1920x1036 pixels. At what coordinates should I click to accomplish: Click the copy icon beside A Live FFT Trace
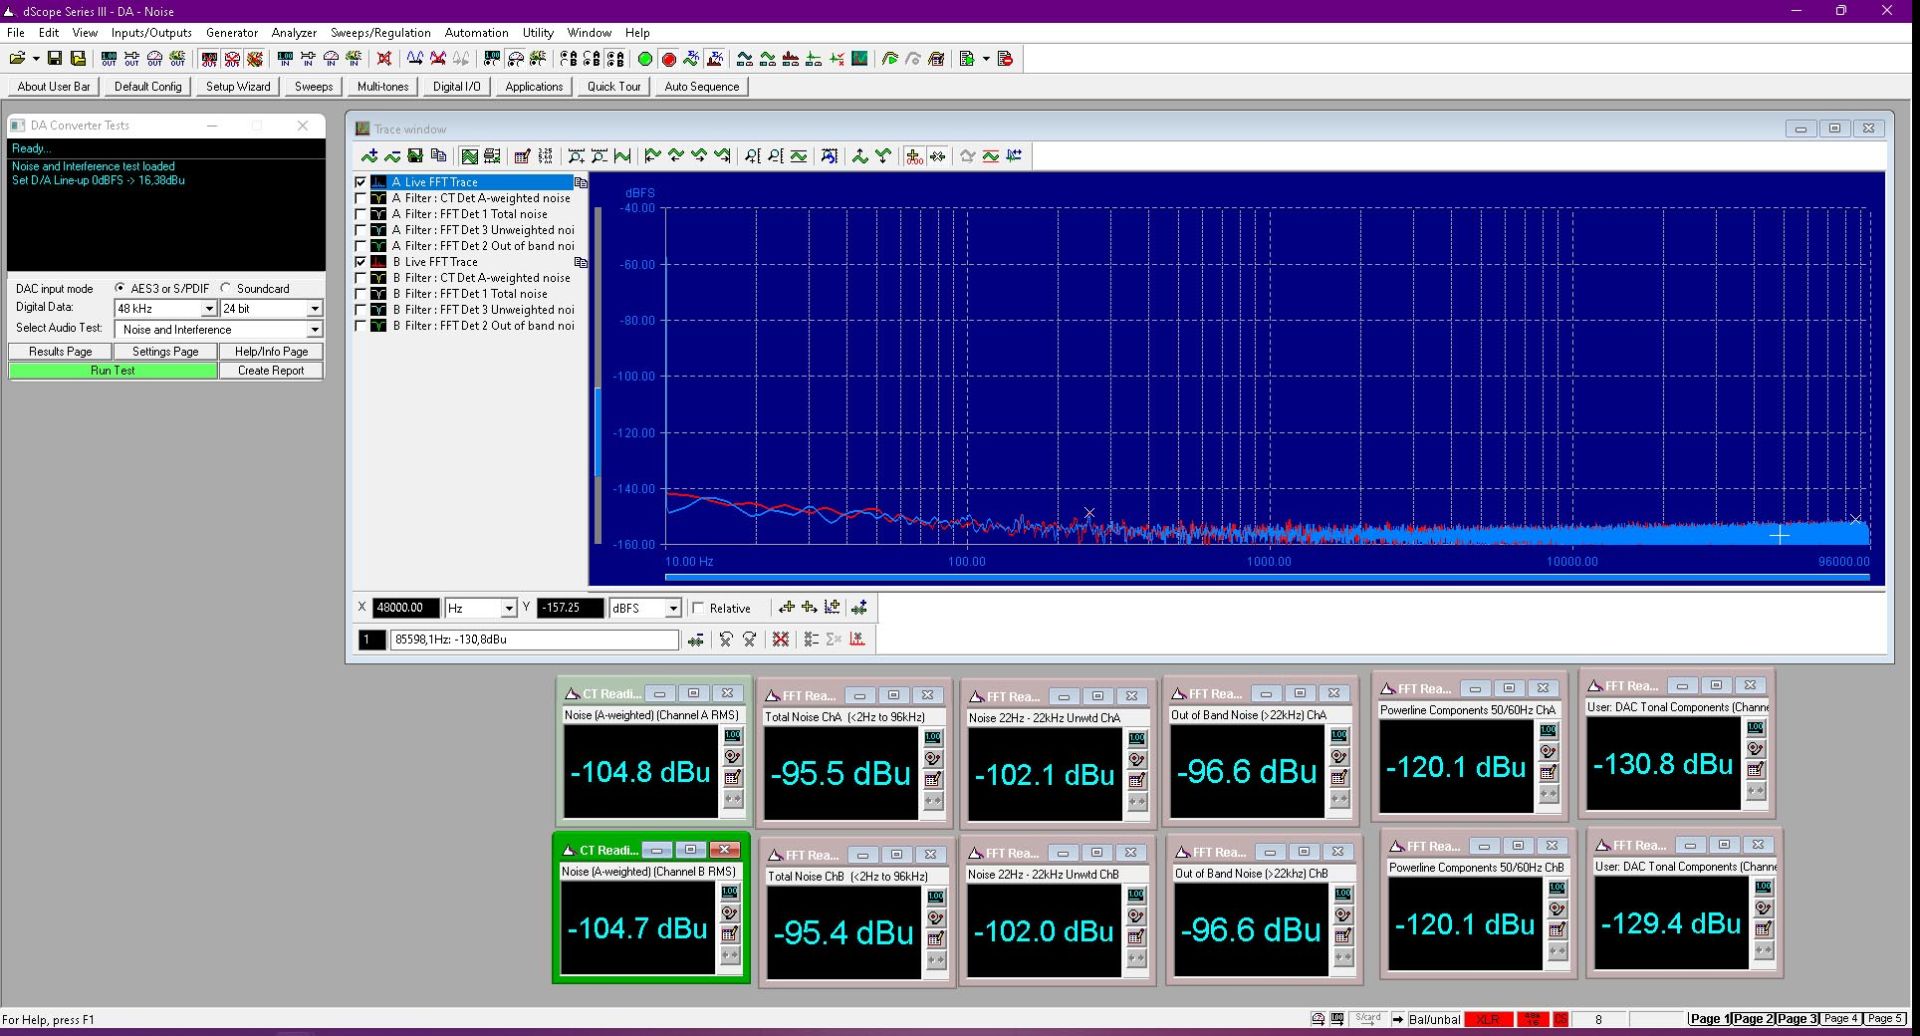(x=580, y=183)
